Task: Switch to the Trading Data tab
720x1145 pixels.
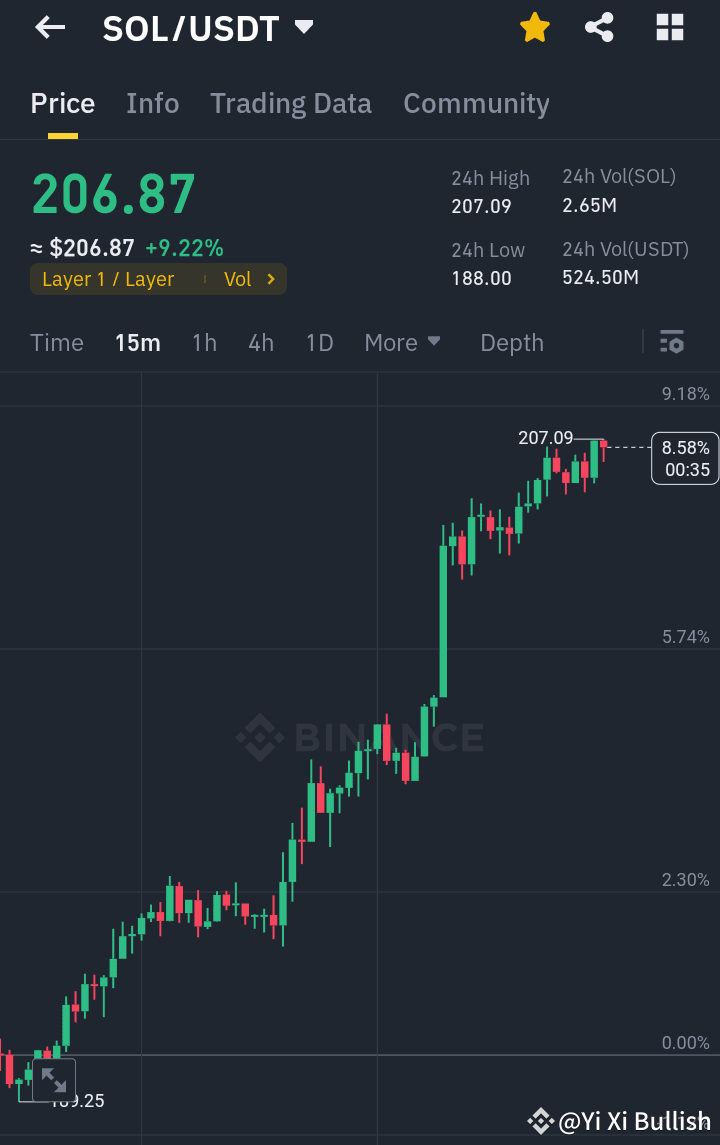Action: click(x=291, y=103)
